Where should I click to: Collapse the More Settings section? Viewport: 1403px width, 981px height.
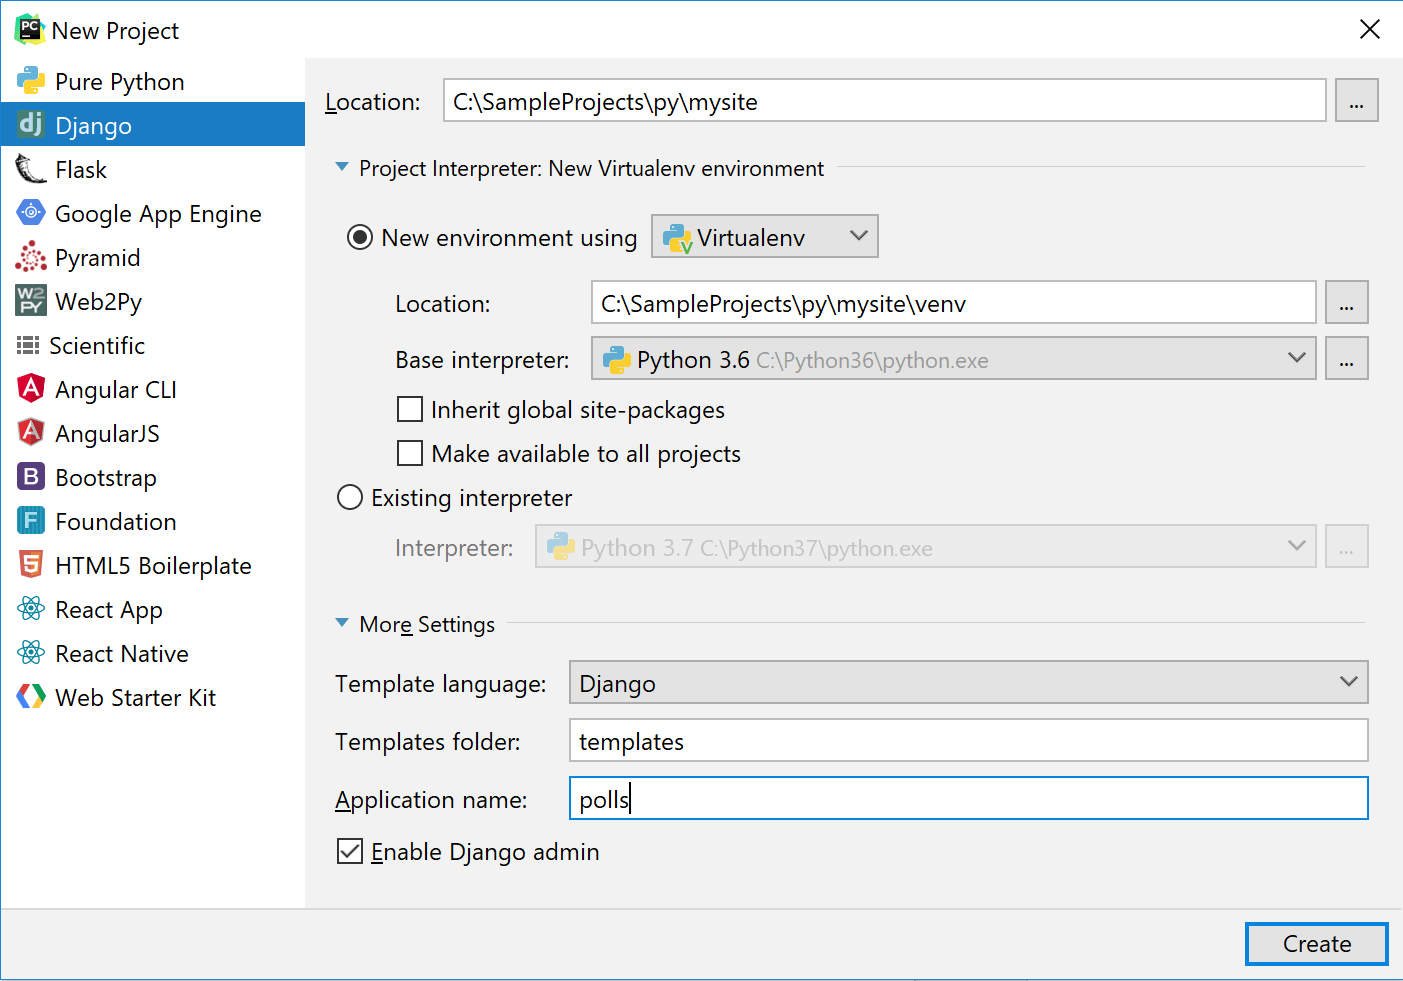click(342, 623)
